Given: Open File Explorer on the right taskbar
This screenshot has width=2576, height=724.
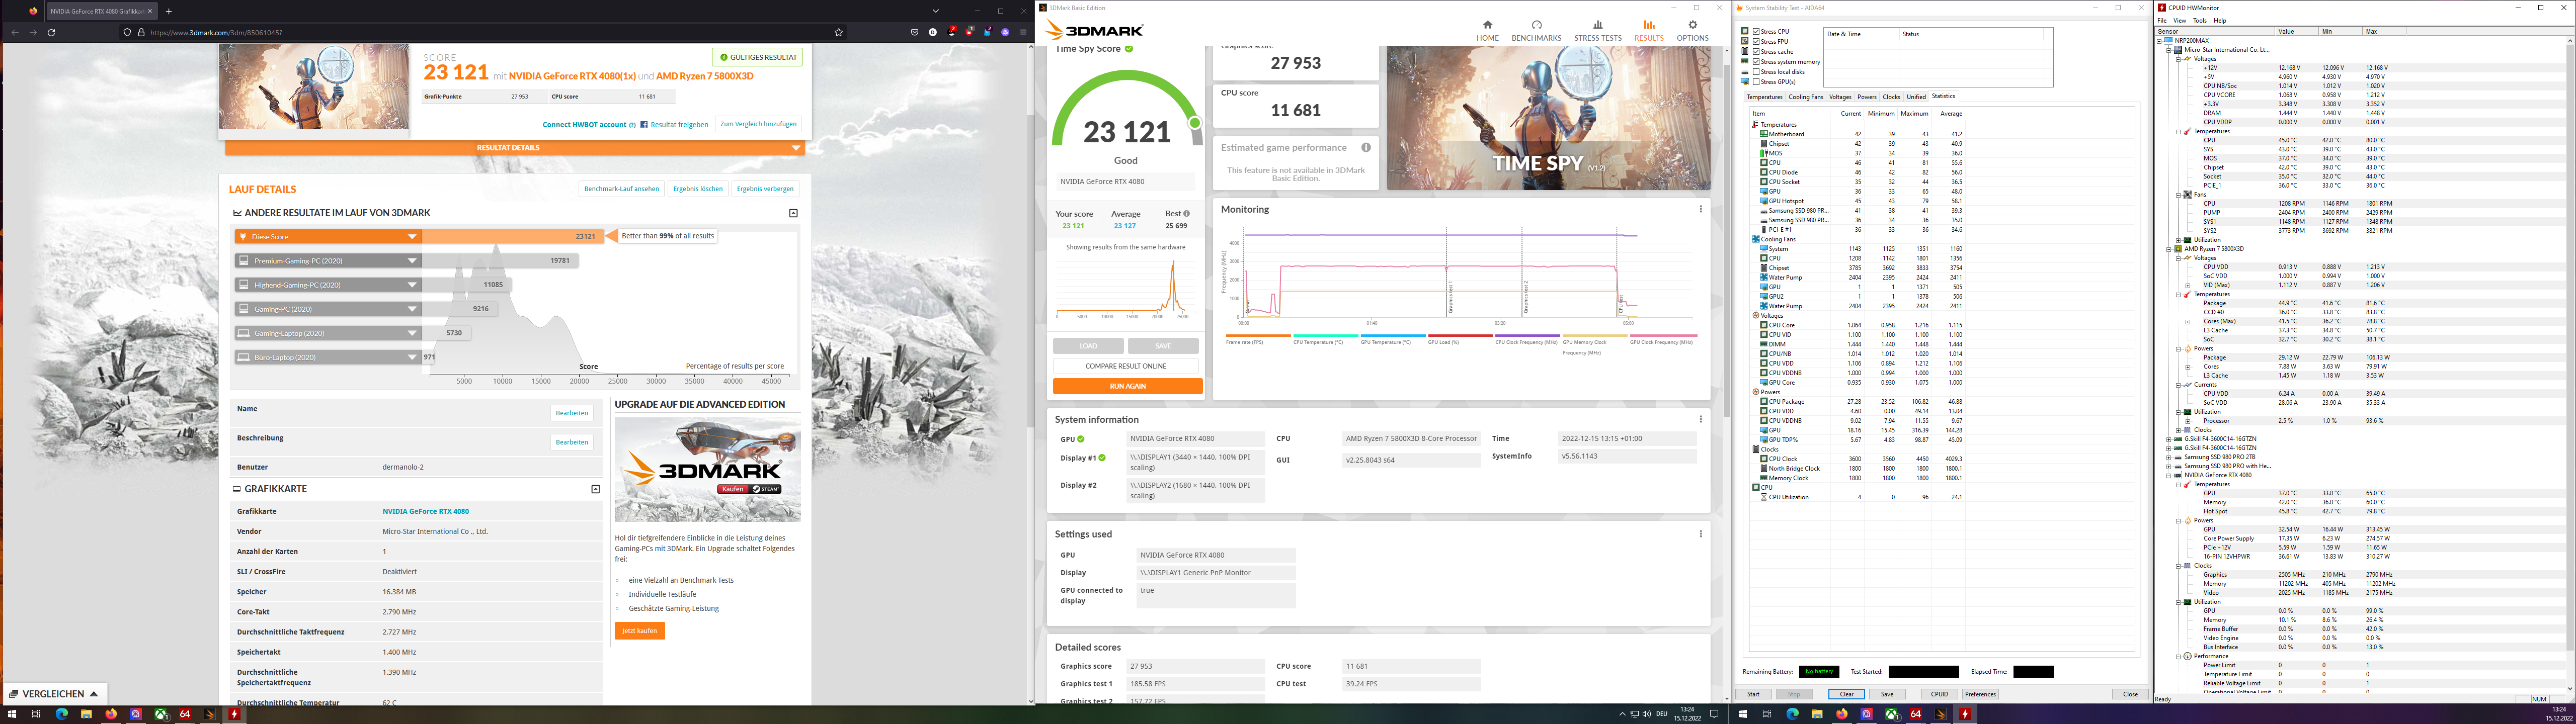Looking at the screenshot, I should point(1817,714).
